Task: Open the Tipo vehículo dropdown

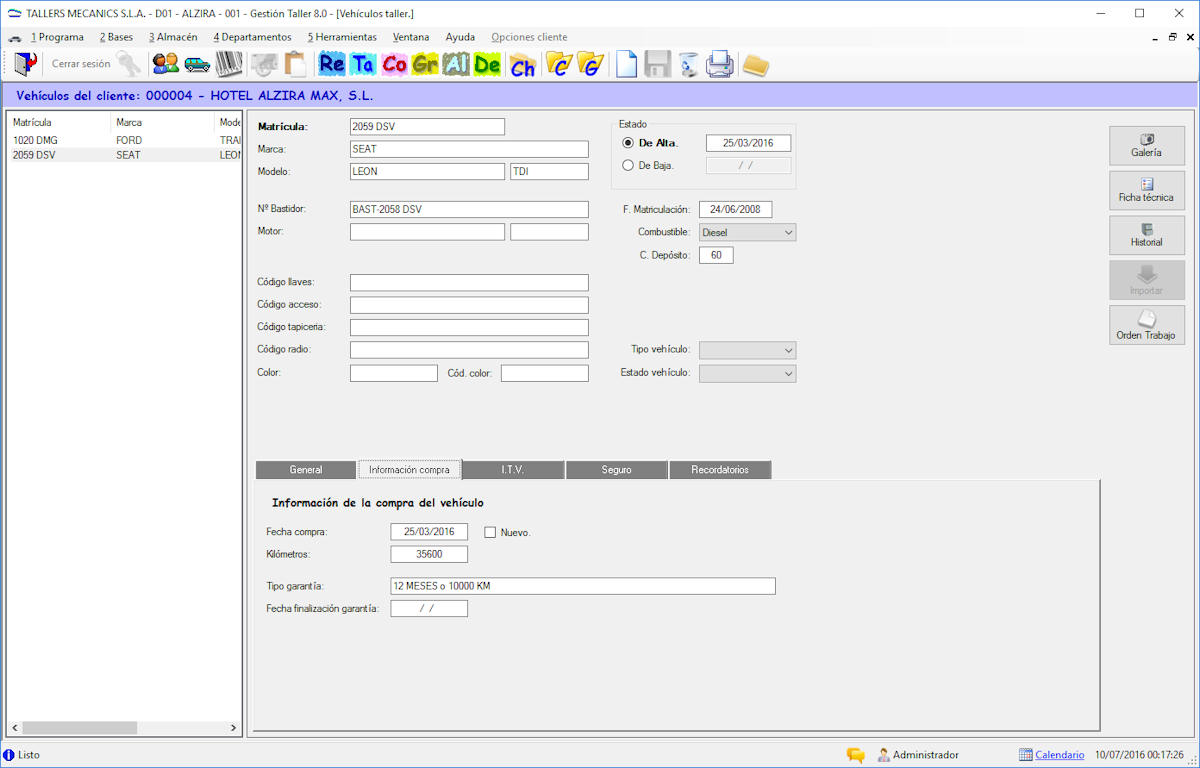Action: click(747, 350)
